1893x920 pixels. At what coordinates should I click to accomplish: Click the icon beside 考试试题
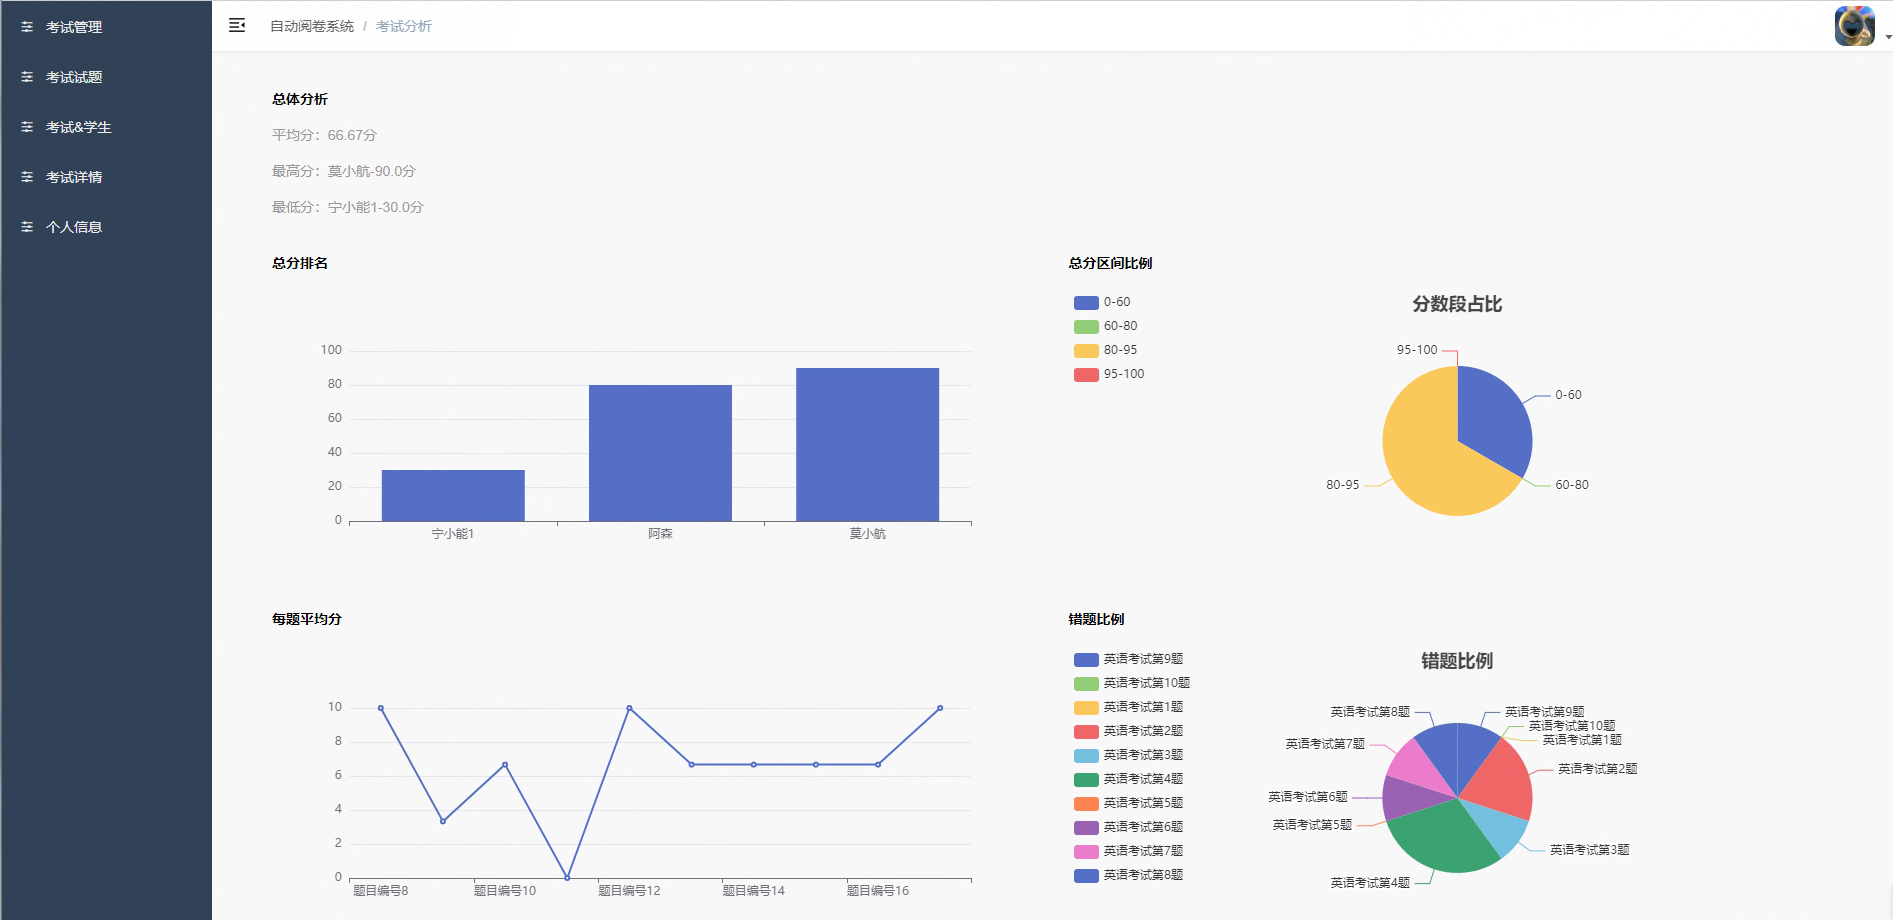tap(27, 77)
